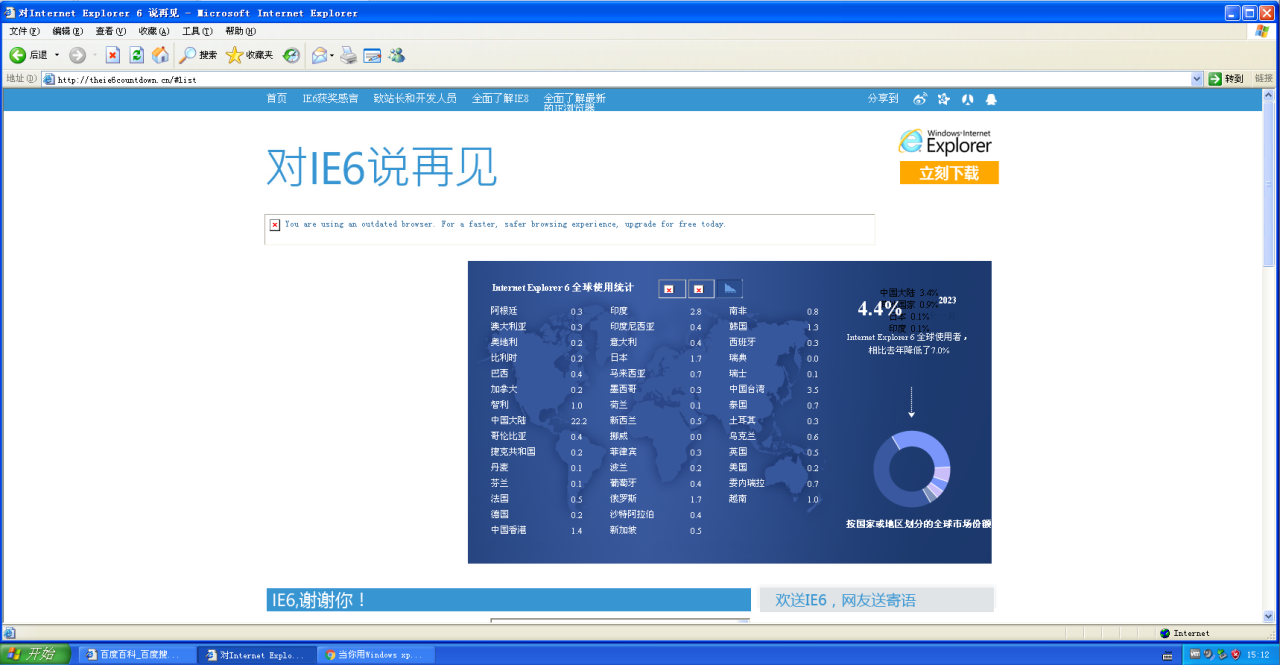Open the Back button history dropdown
The image size is (1280, 665).
point(56,55)
